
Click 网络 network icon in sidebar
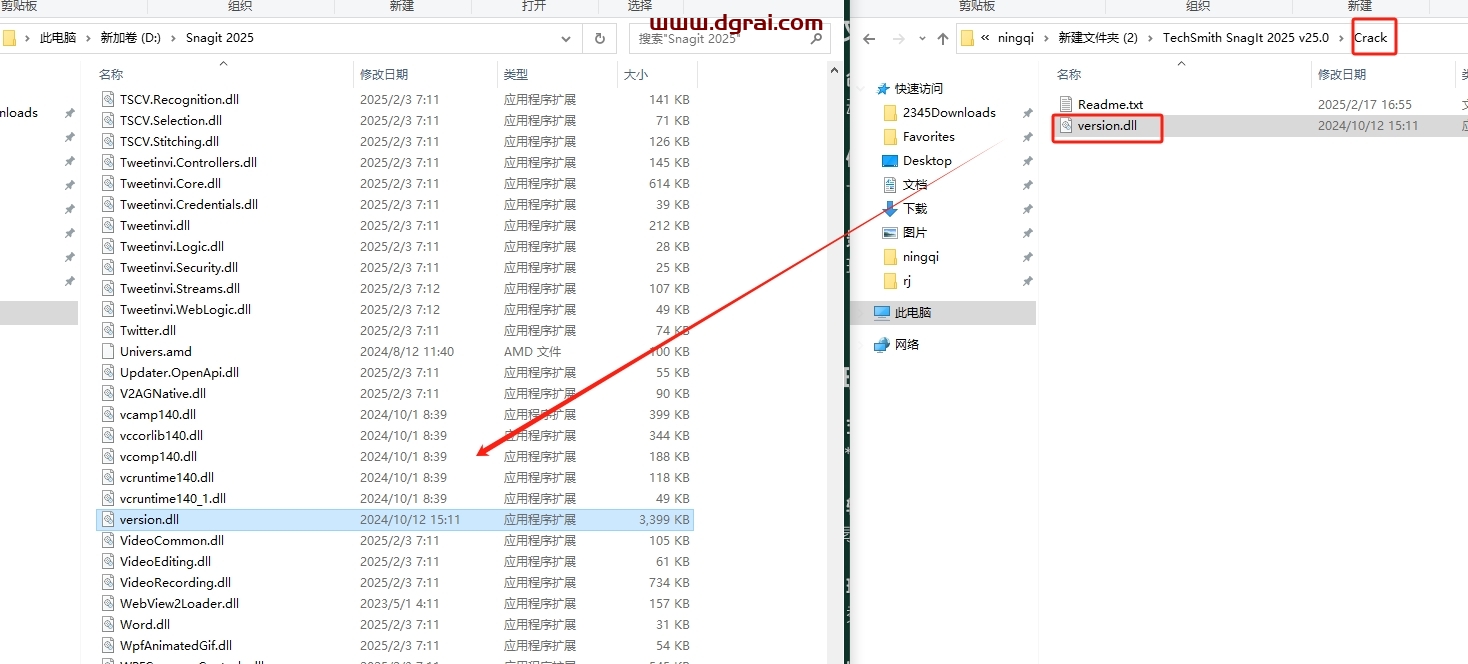pyautogui.click(x=882, y=344)
